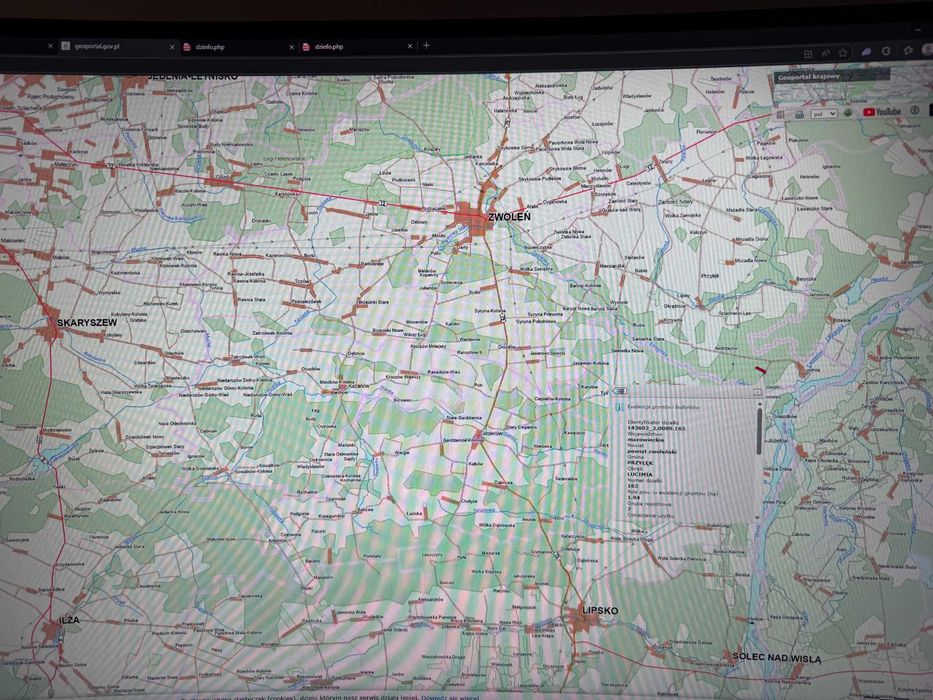The width and height of the screenshot is (933, 700).
Task: Click the down arrow of info popup scrollbar
Action: coord(759,518)
